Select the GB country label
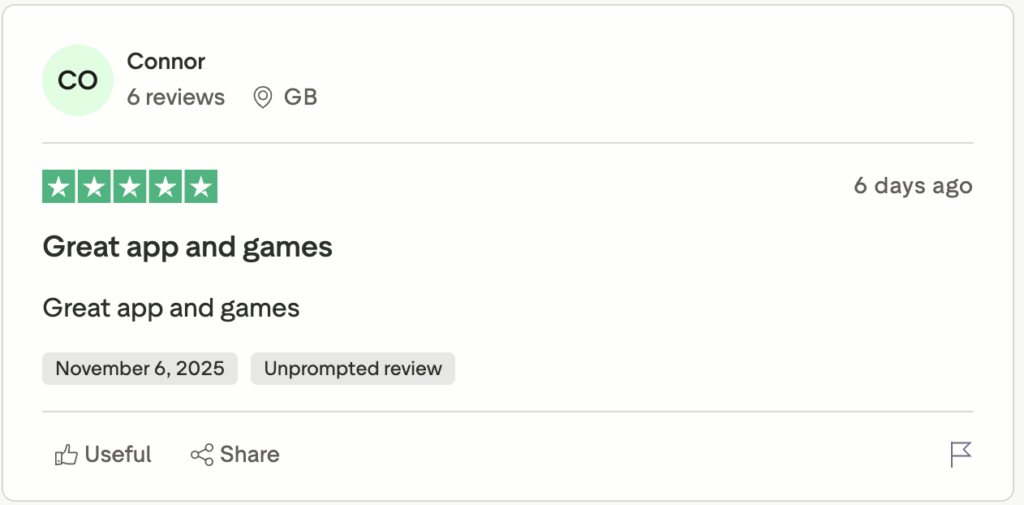The height and width of the screenshot is (505, 1024). [301, 97]
